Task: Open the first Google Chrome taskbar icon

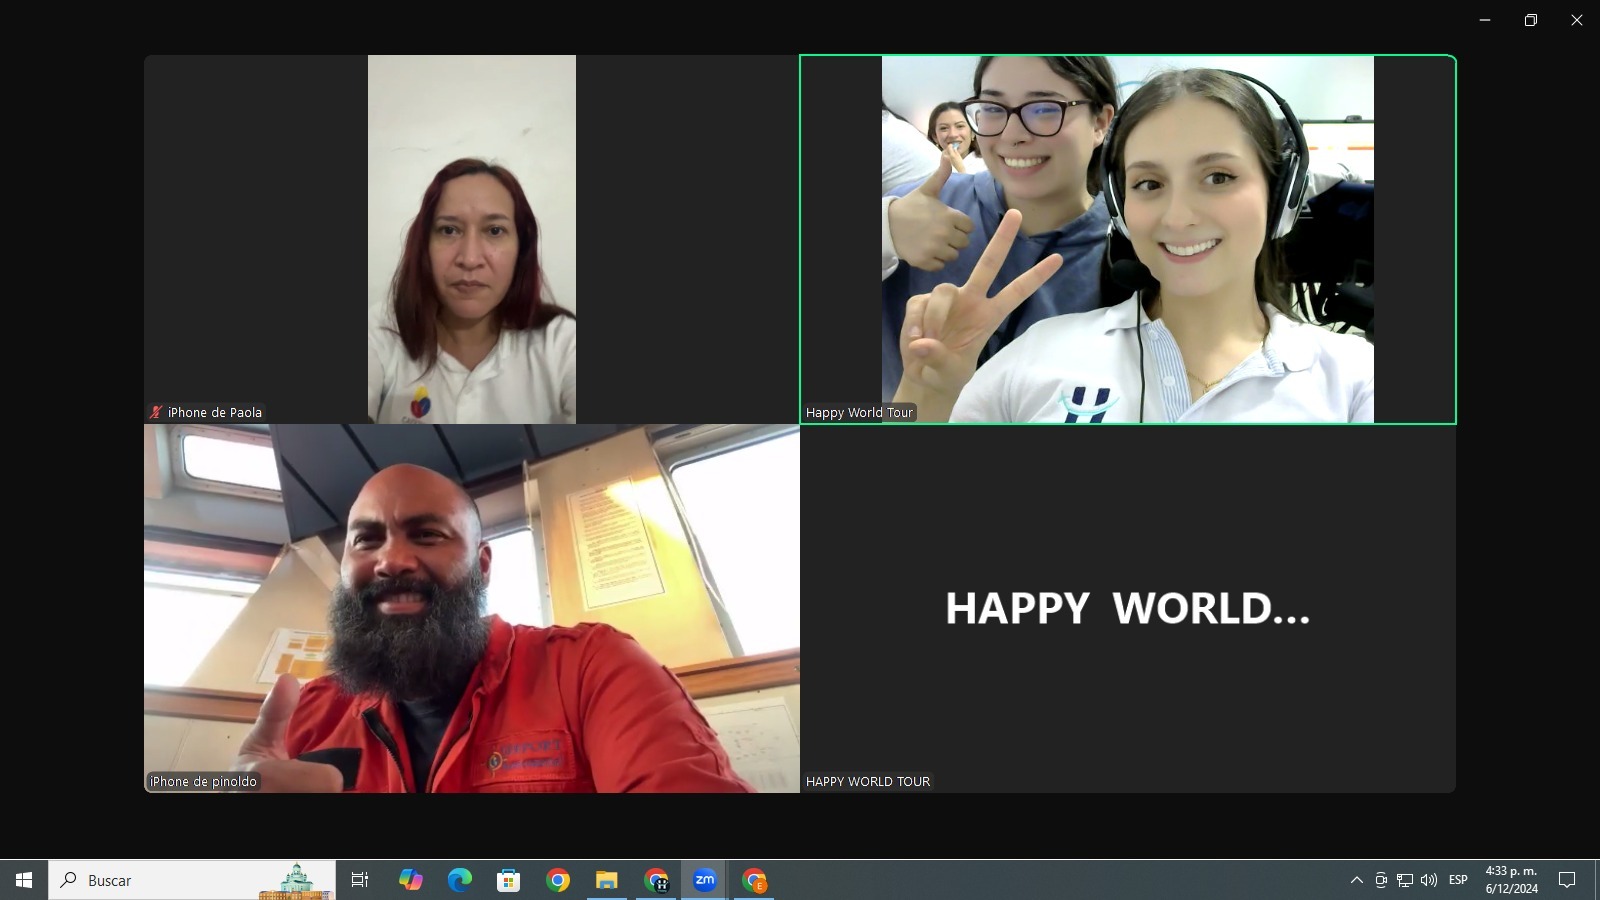Action: pyautogui.click(x=557, y=880)
